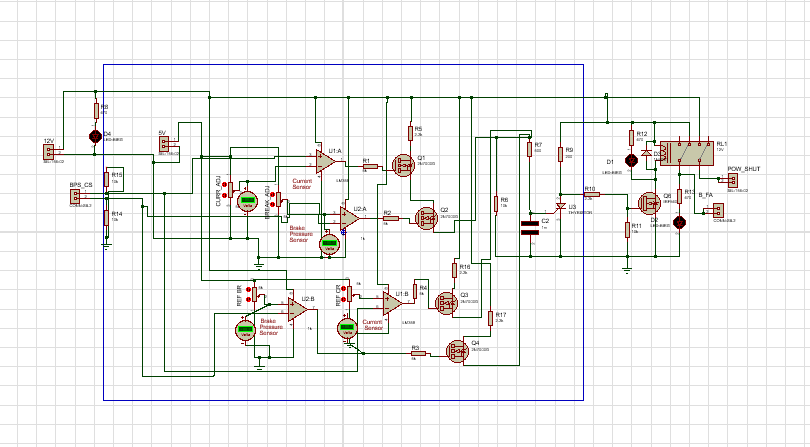Select voltmeter below REF BR potentiometer
Viewport: 810px width, 447px height.
point(245,330)
